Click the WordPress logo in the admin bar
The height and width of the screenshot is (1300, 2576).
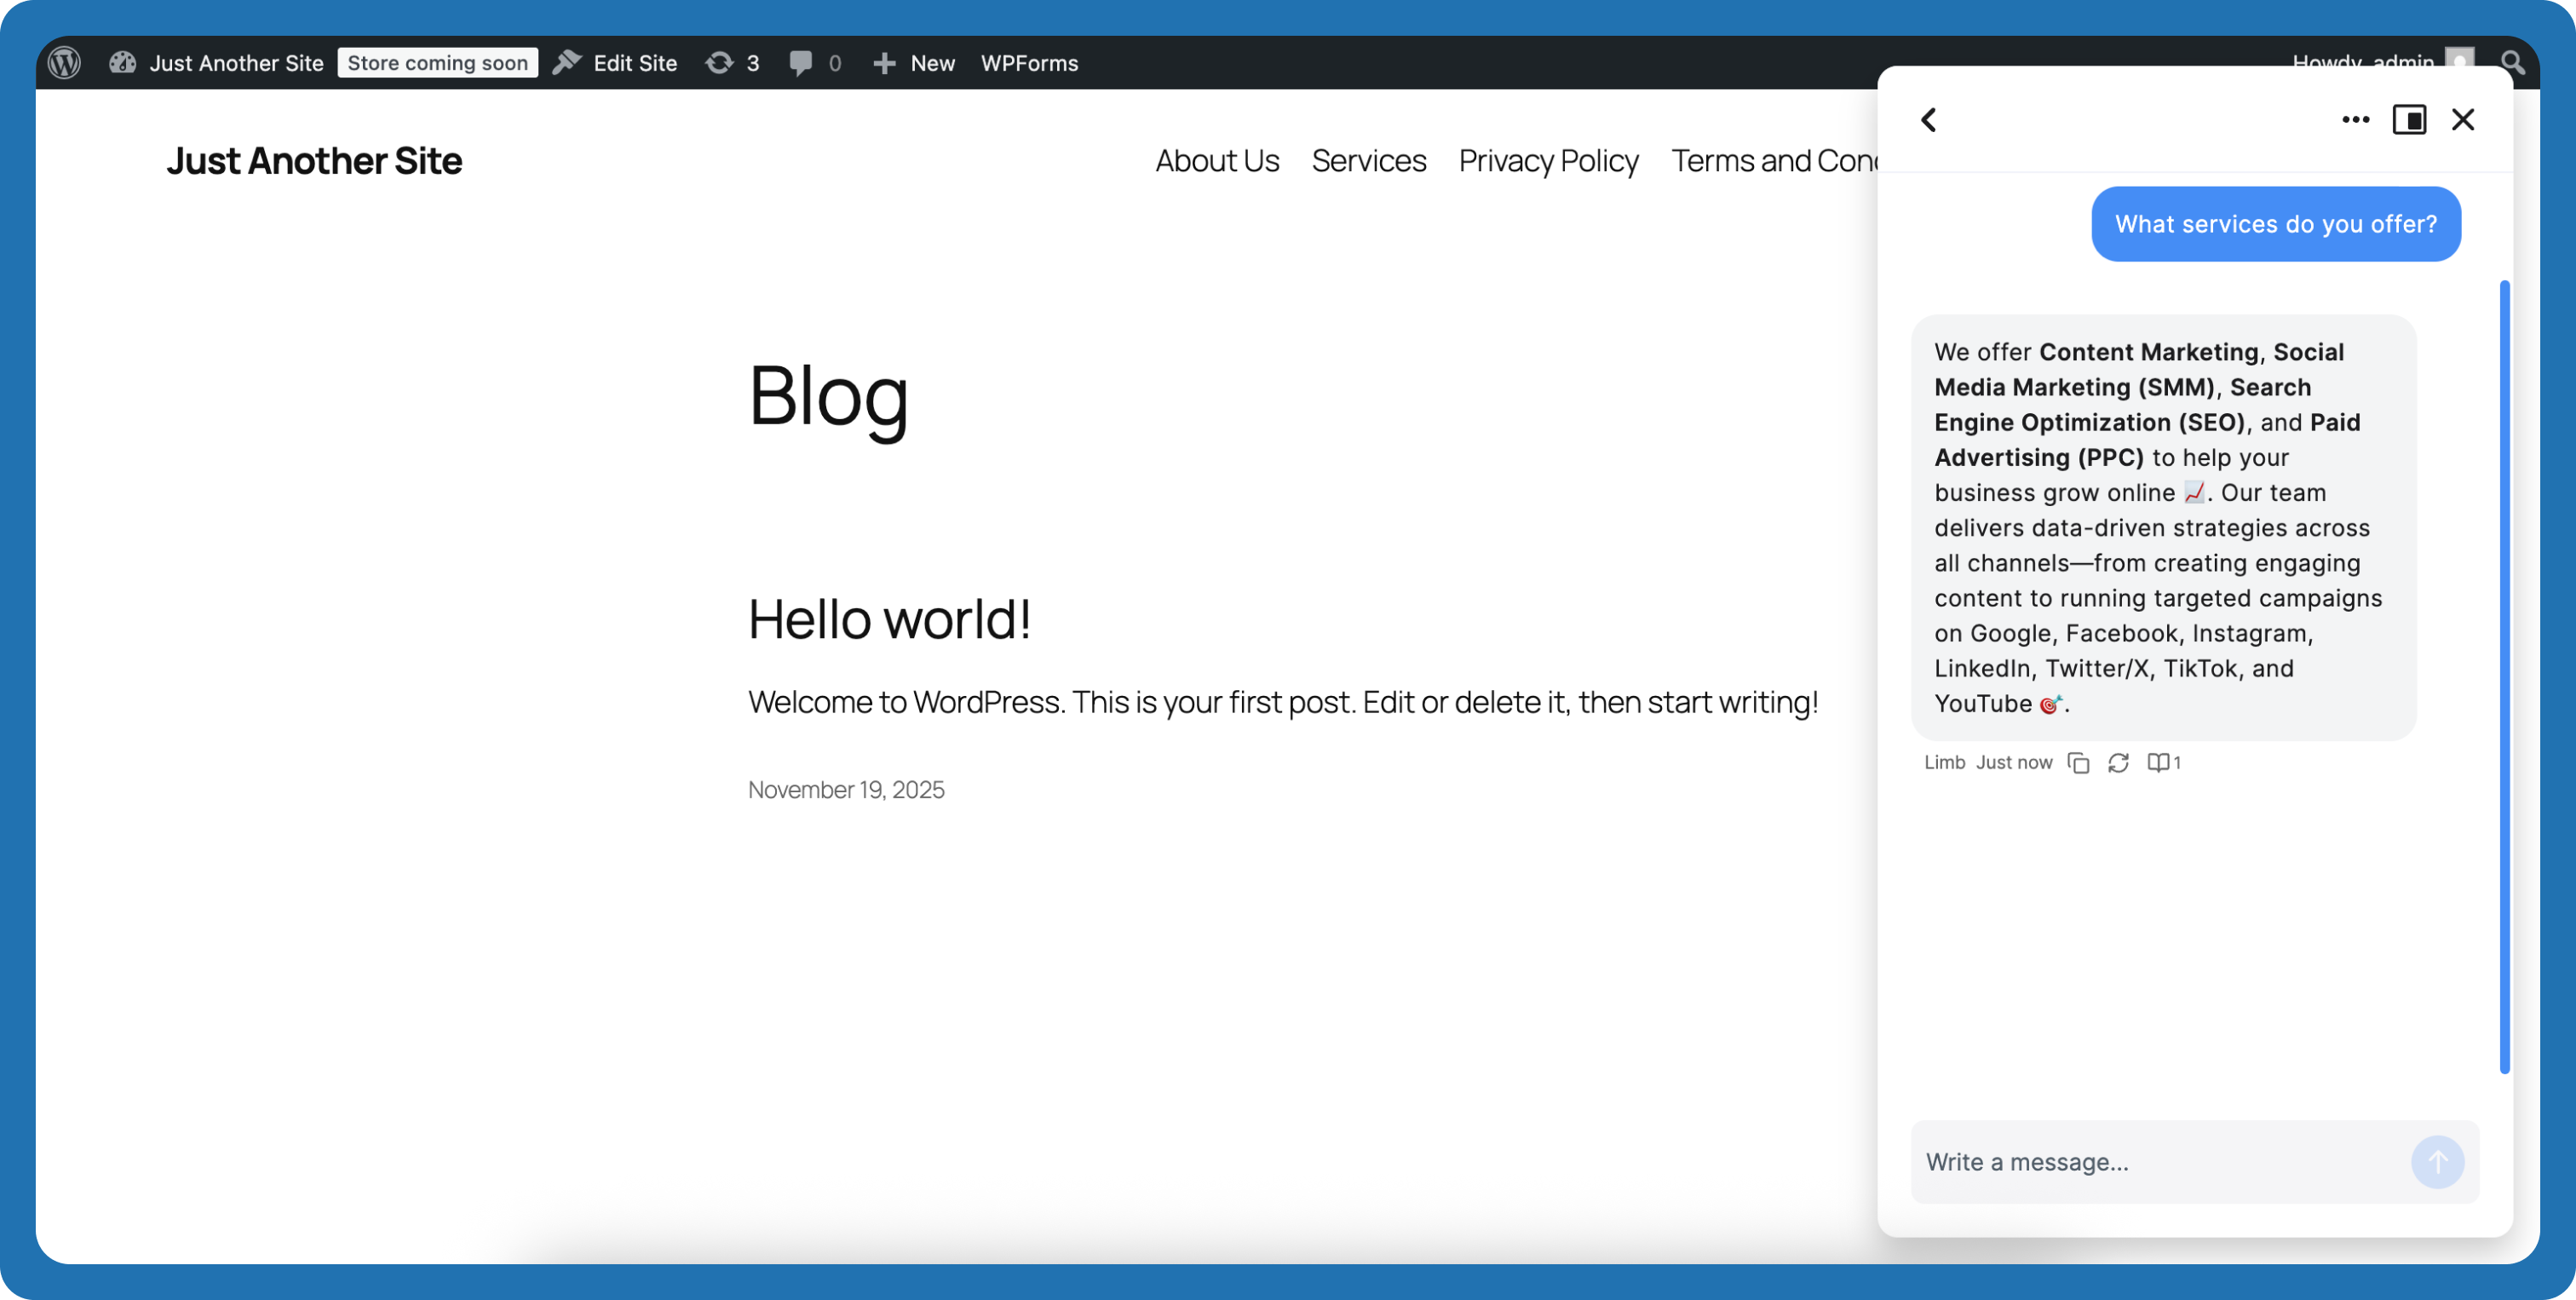click(64, 62)
